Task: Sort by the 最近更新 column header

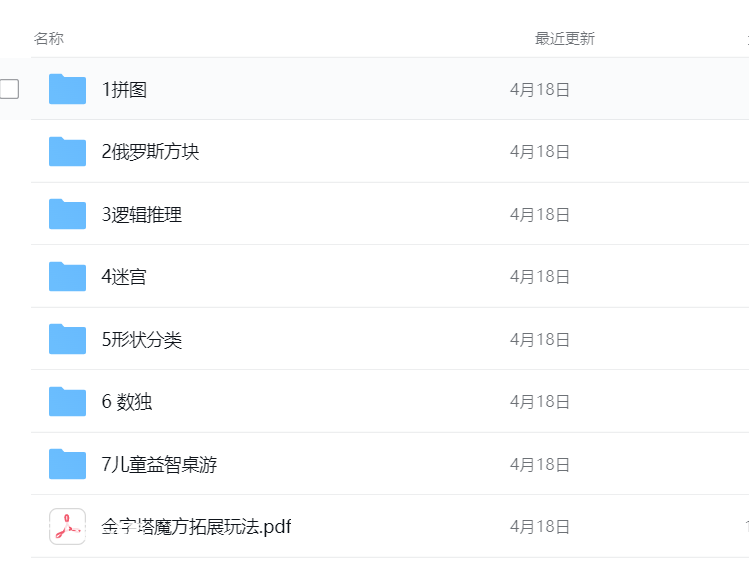Action: 565,38
